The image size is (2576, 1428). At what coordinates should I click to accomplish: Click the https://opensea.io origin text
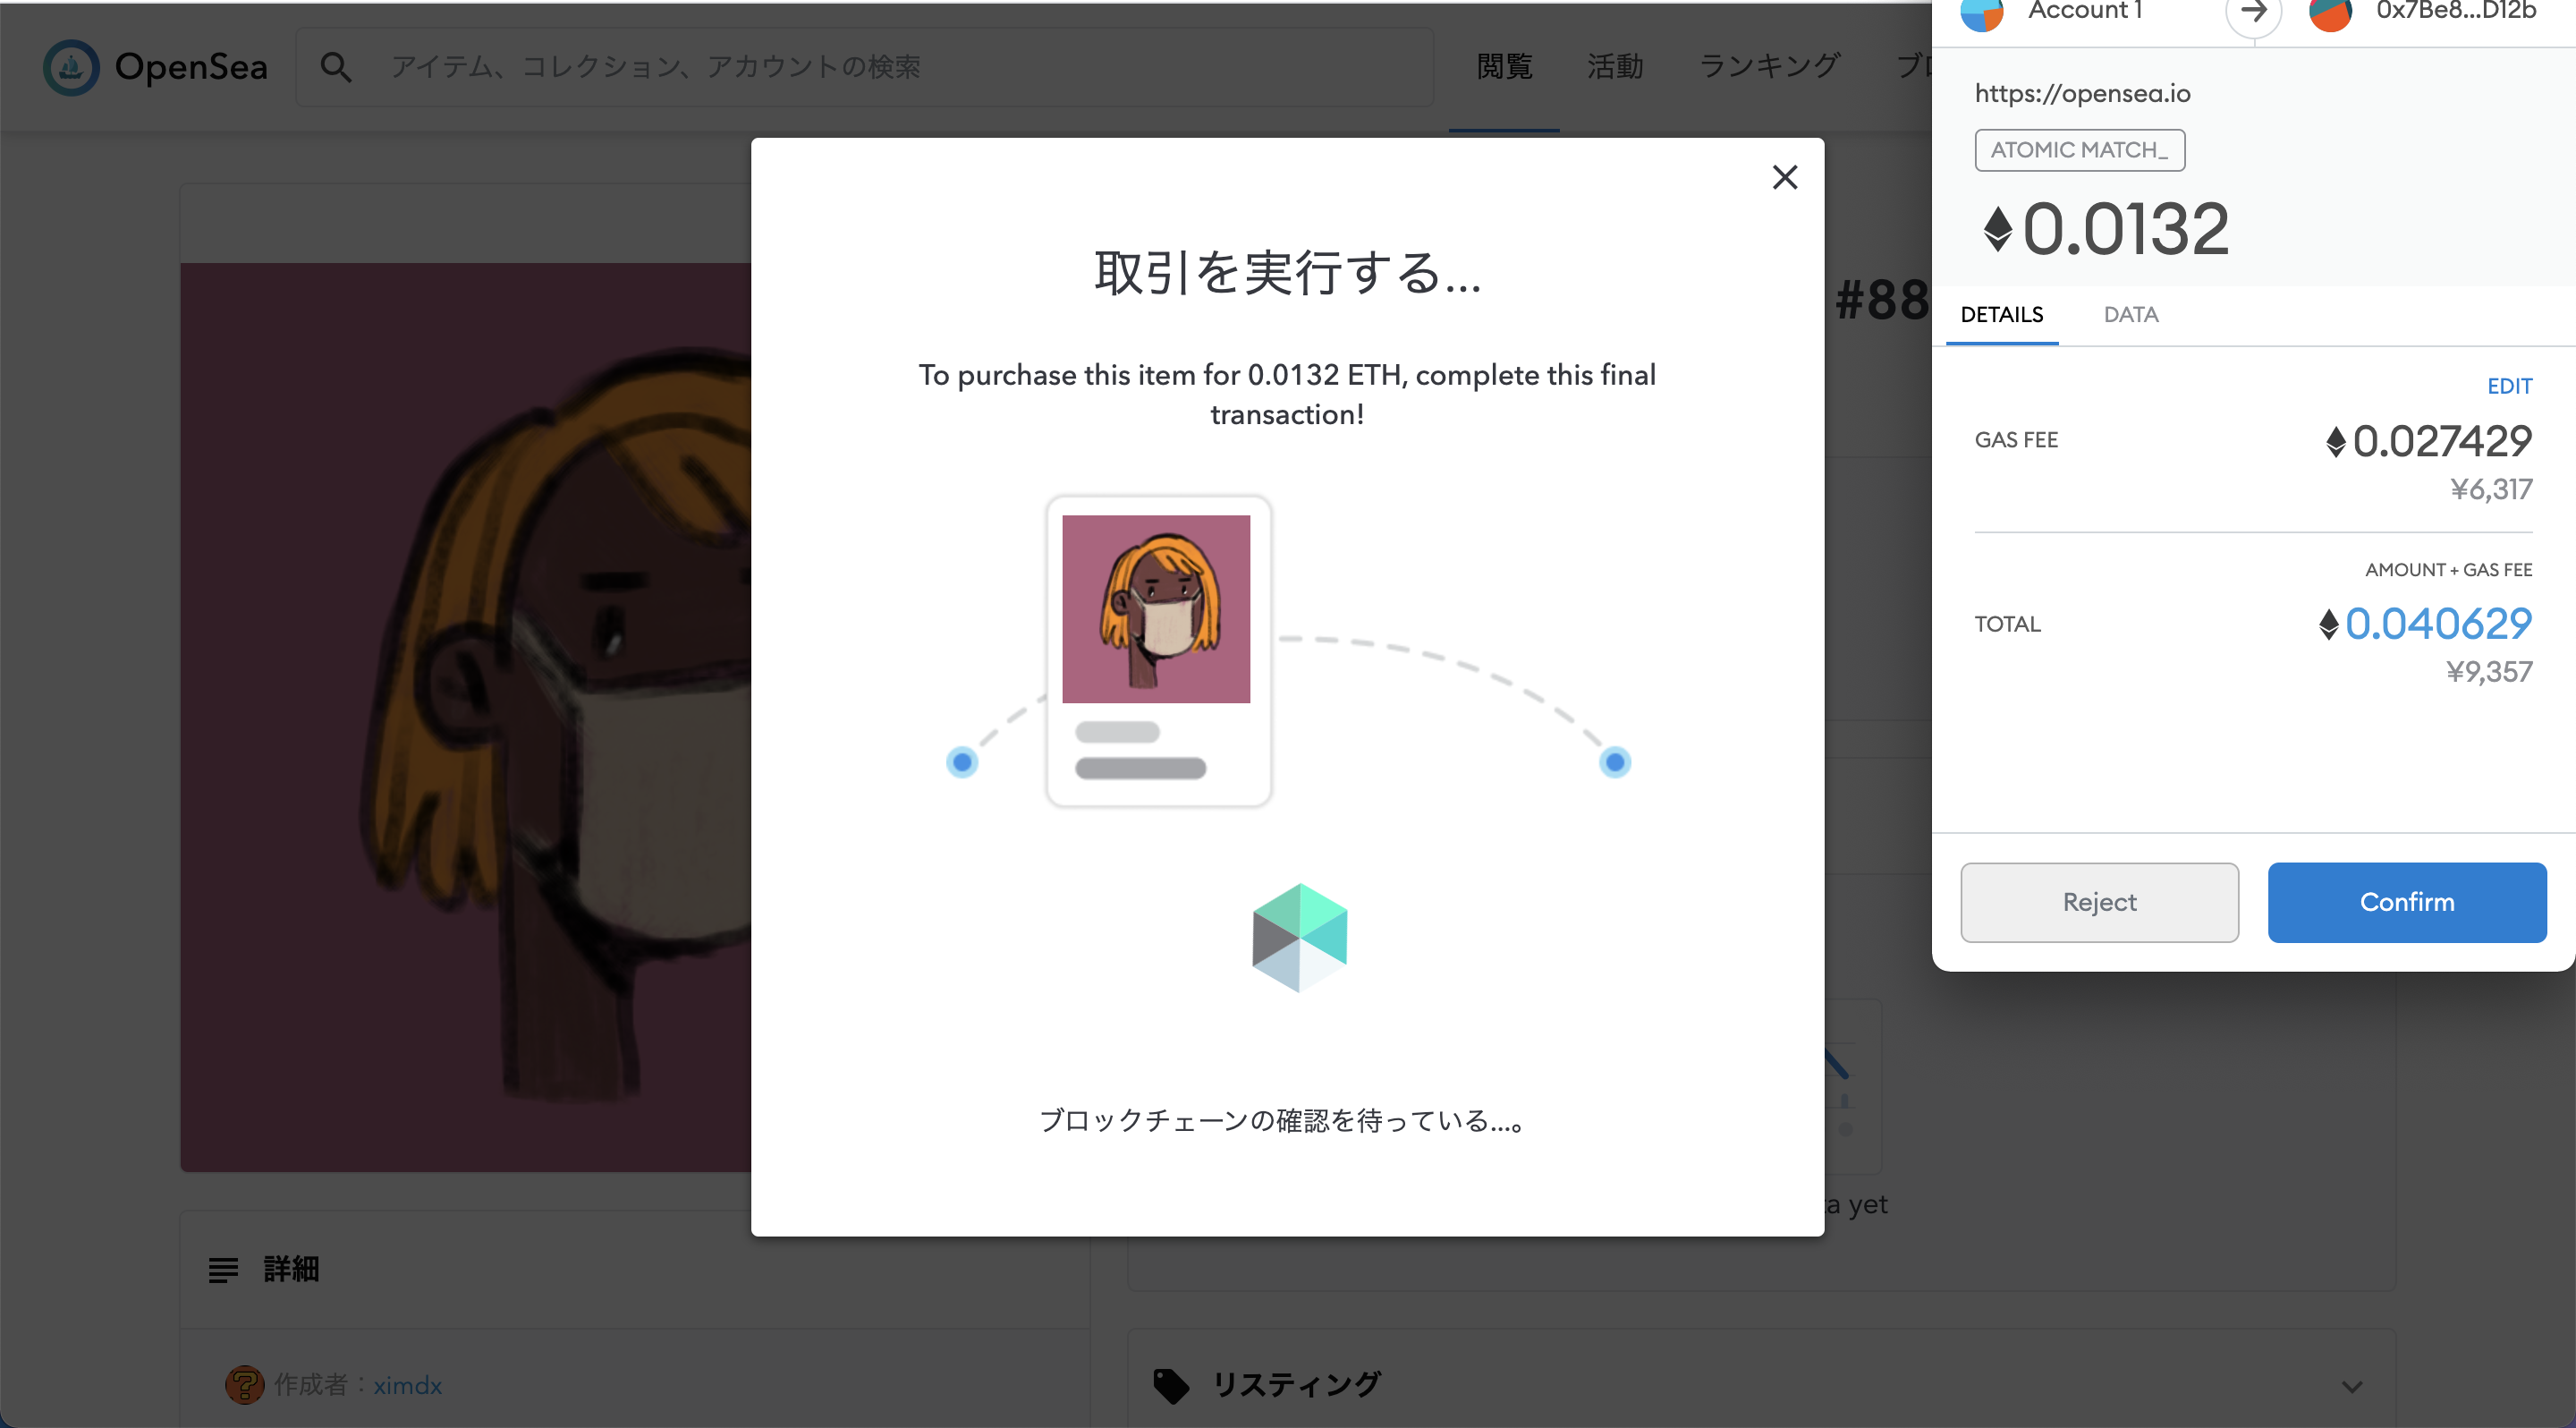[2082, 93]
